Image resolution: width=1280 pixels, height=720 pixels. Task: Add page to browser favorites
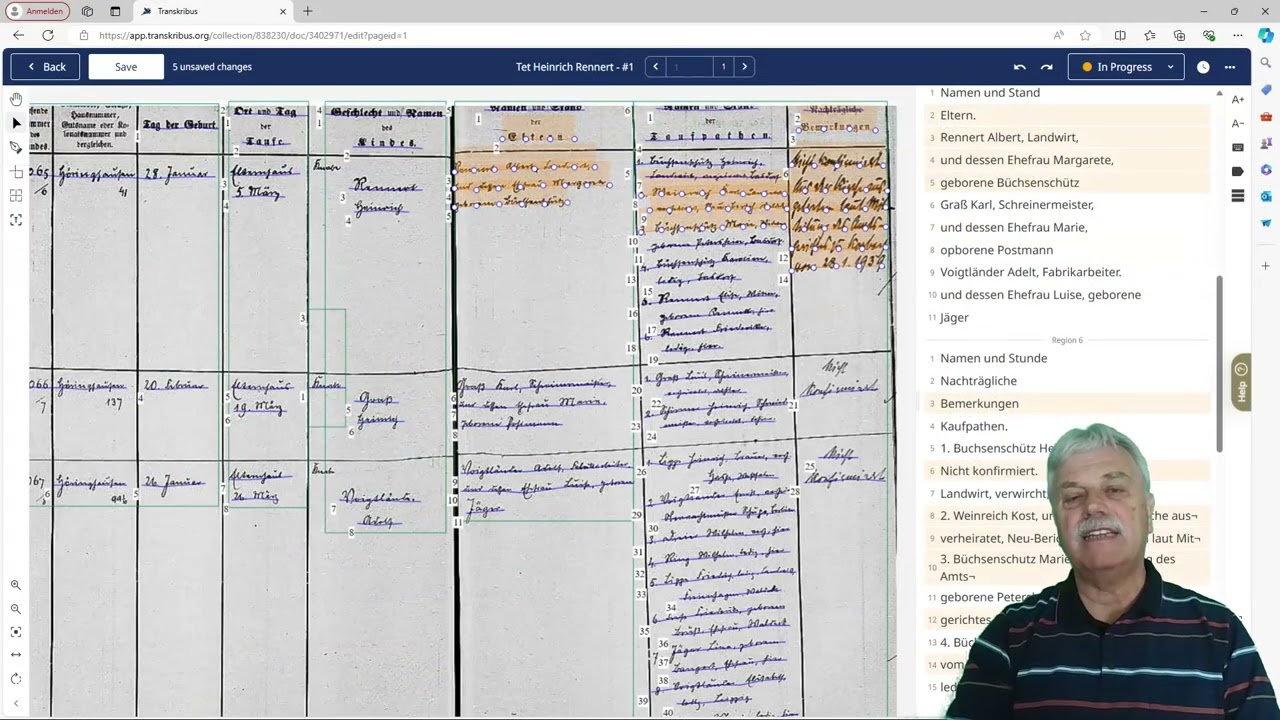pyautogui.click(x=1085, y=35)
